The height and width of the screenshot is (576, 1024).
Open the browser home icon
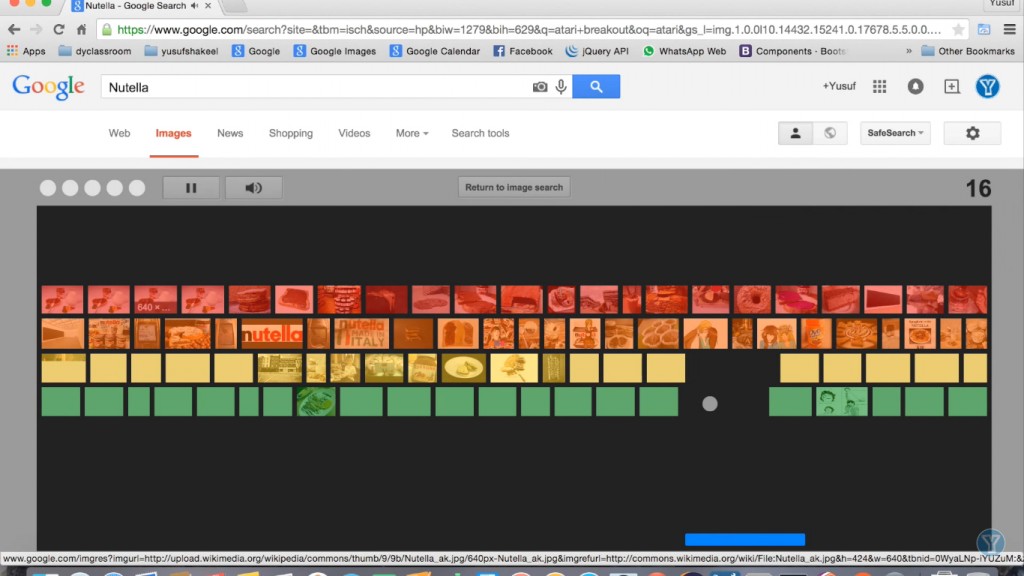coord(81,29)
